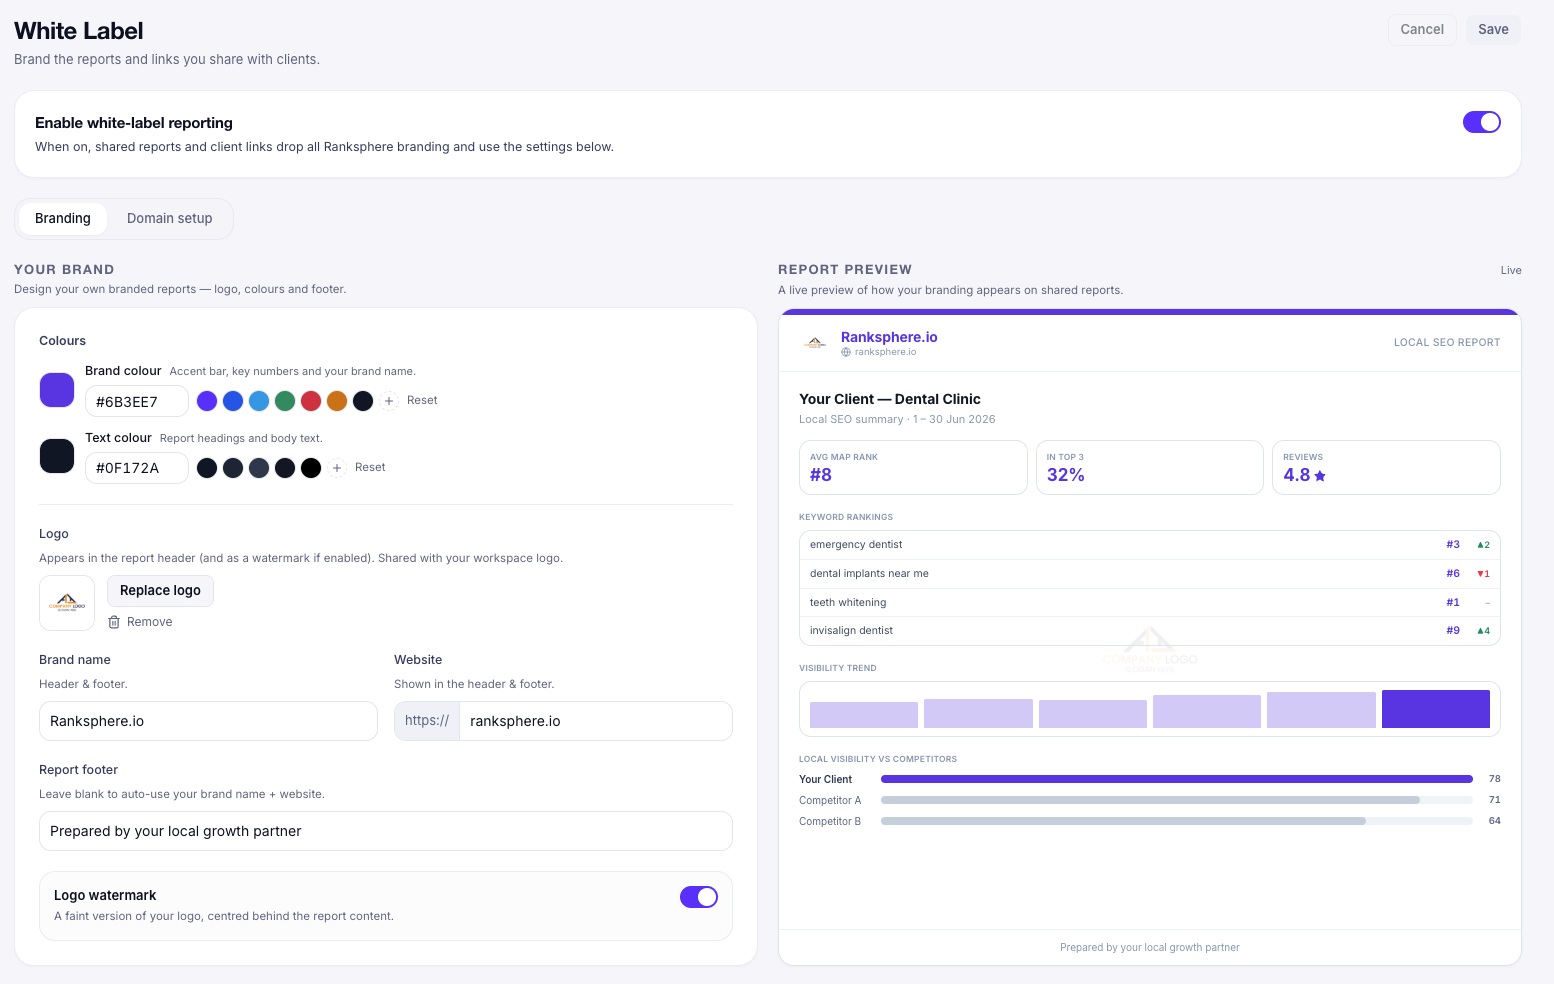Click the "teeth whitening" keyword row
This screenshot has height=984, width=1554.
(1150, 603)
